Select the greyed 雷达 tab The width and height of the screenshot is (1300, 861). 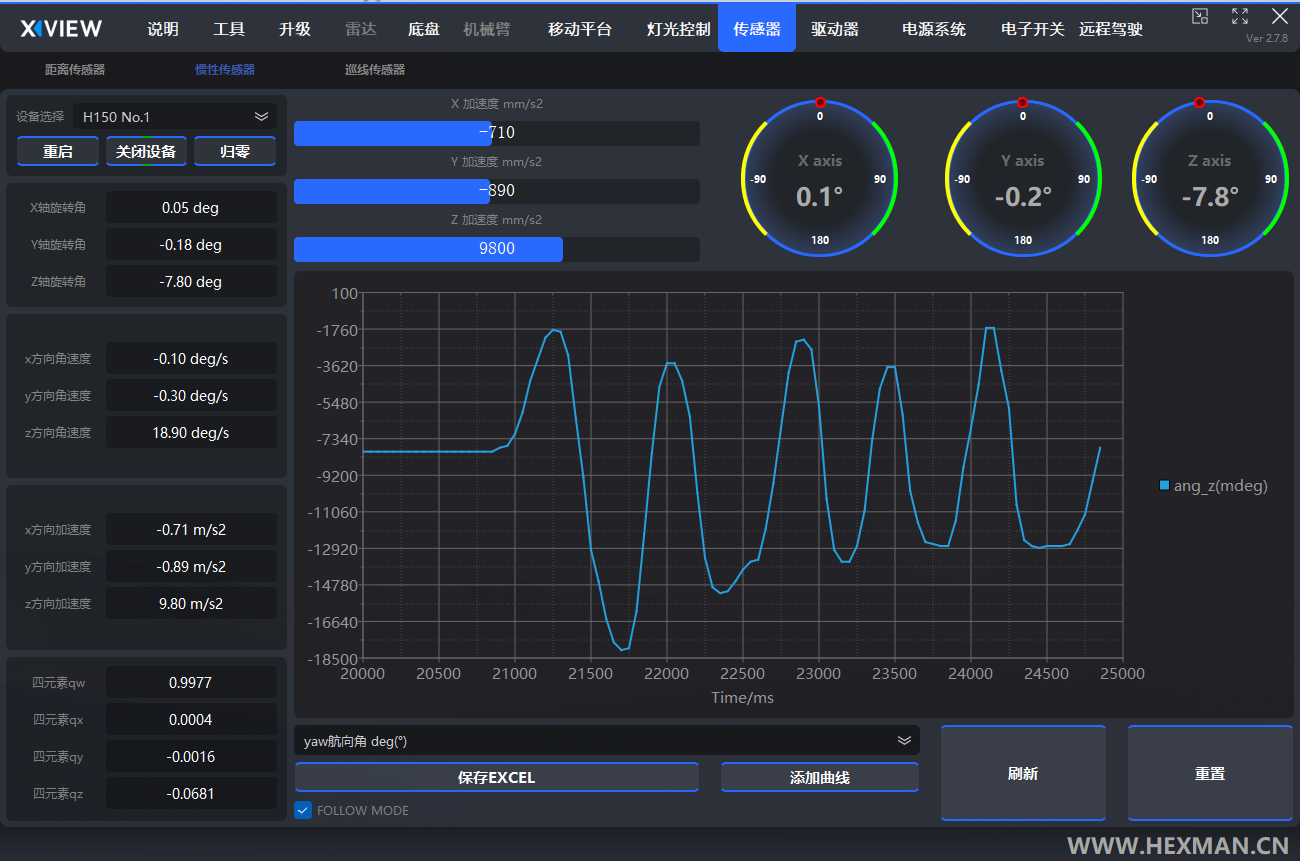click(x=361, y=29)
